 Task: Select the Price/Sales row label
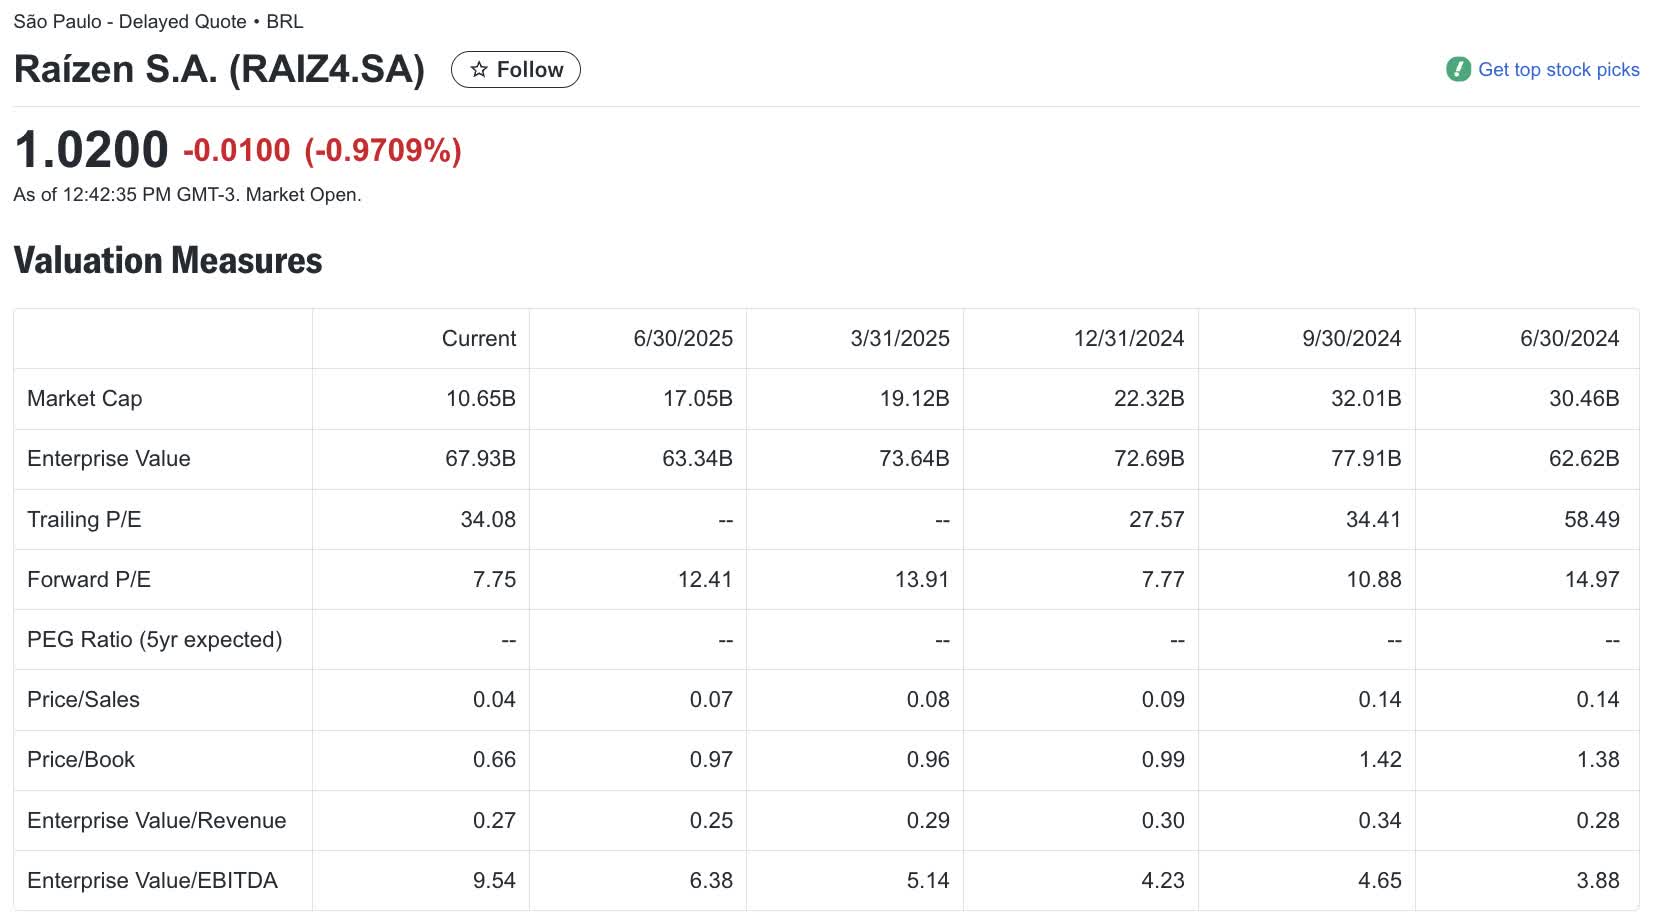[x=83, y=700]
